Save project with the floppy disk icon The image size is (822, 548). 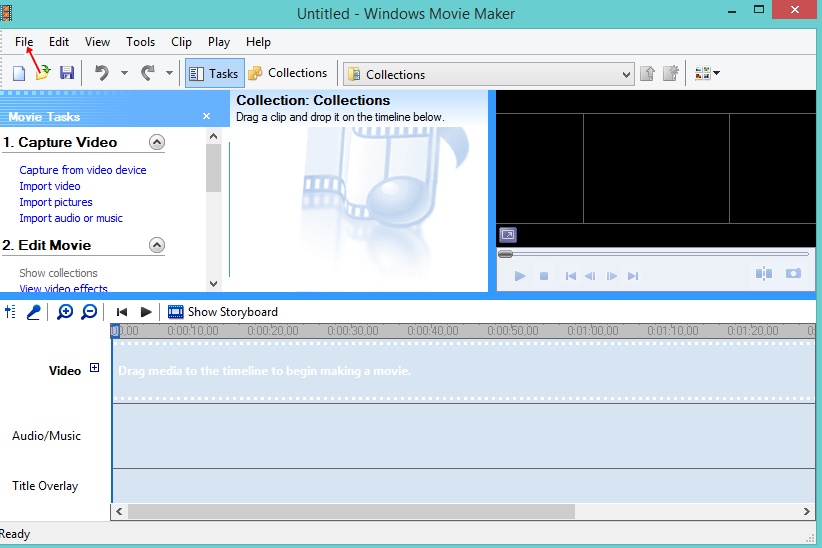coord(67,72)
